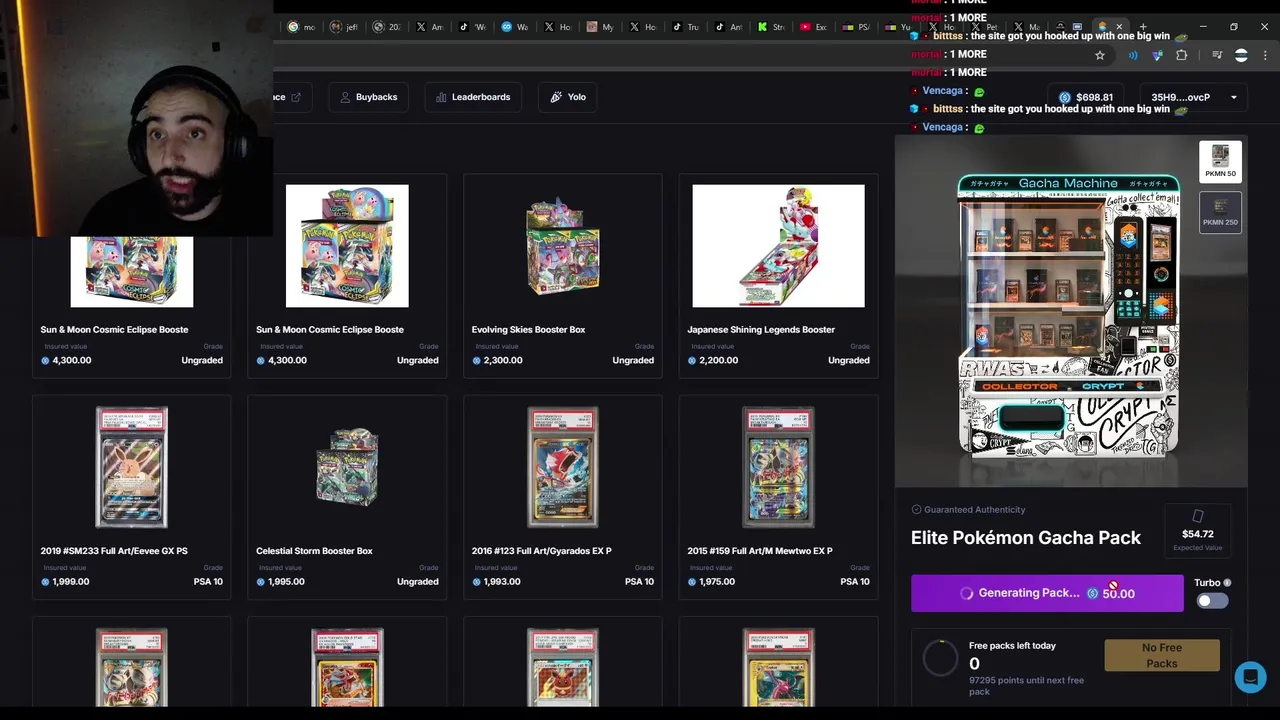Click the Guaranteed Authenticity check icon
Viewport: 1280px width, 720px height.
click(916, 510)
